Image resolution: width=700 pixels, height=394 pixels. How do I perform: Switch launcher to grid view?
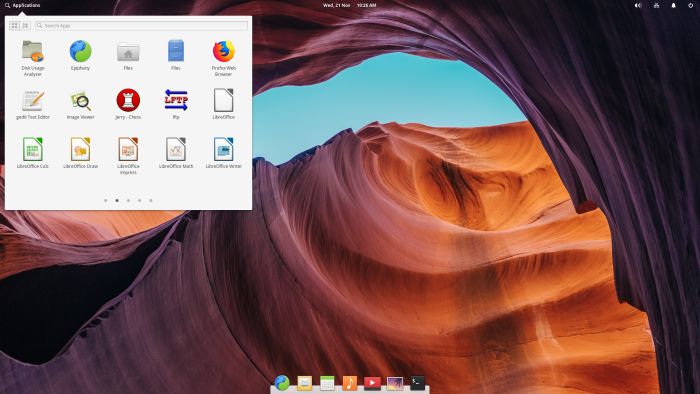14,26
